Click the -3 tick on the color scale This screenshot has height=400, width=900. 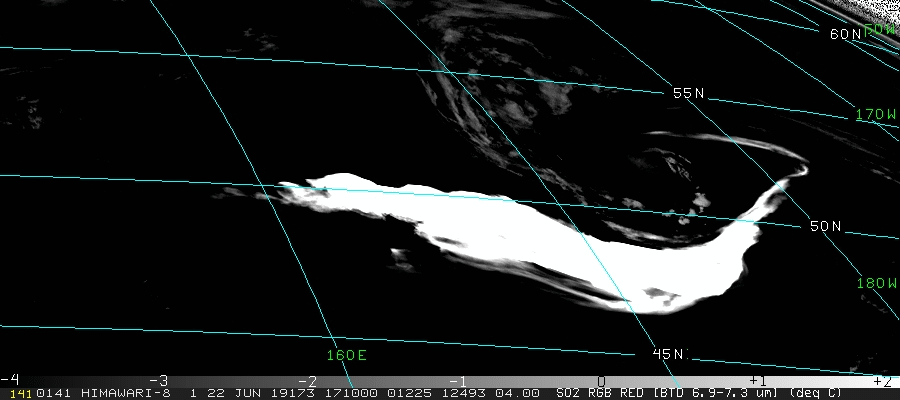158,380
